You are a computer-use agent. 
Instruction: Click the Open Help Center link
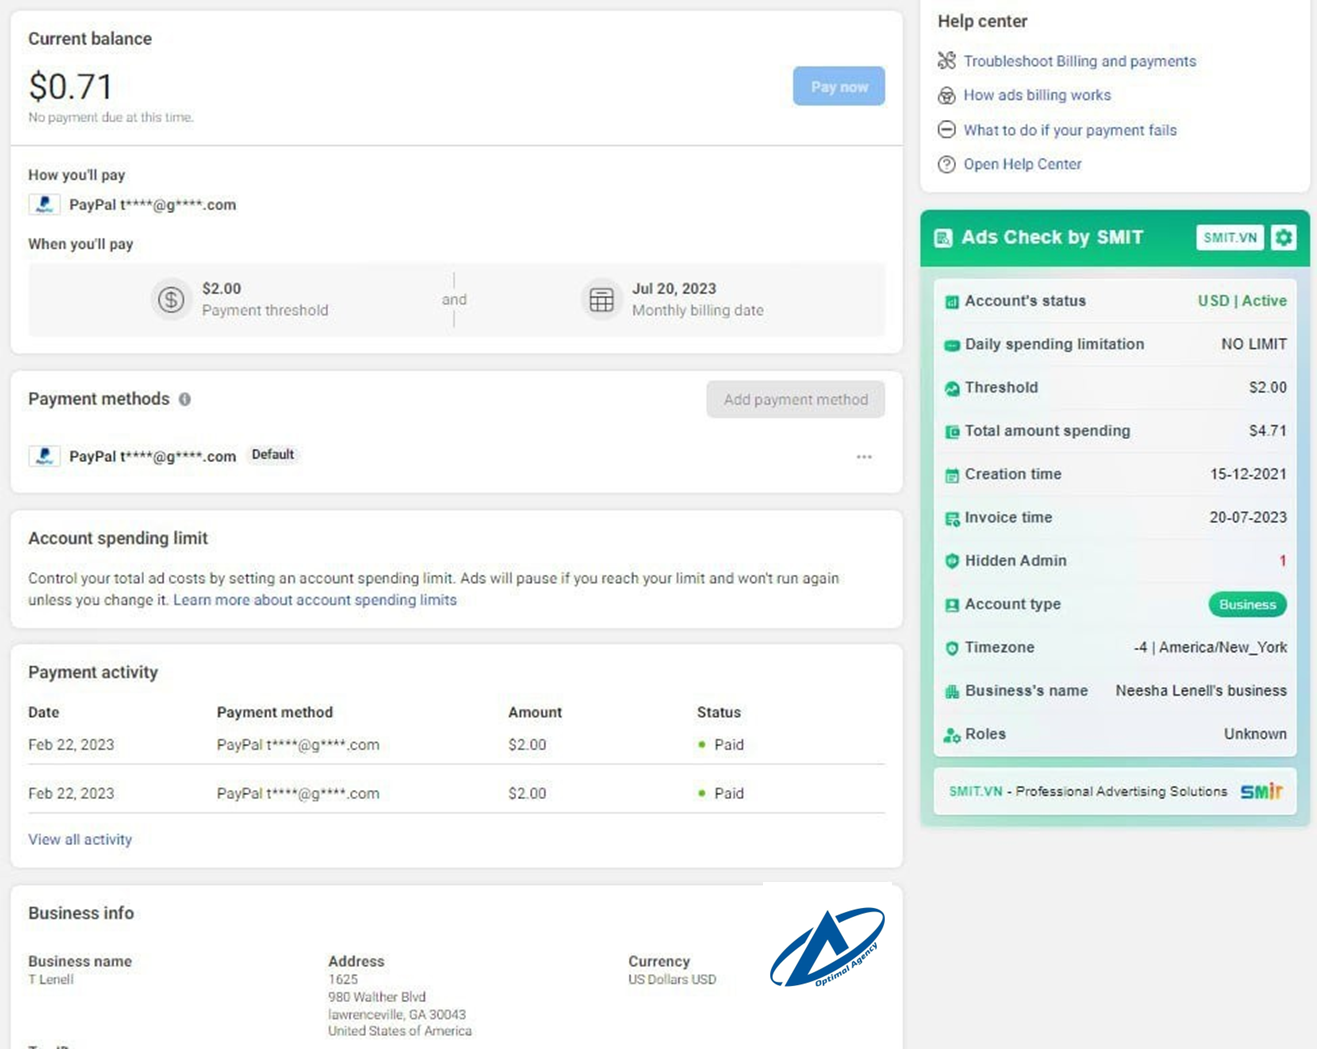coord(1022,164)
